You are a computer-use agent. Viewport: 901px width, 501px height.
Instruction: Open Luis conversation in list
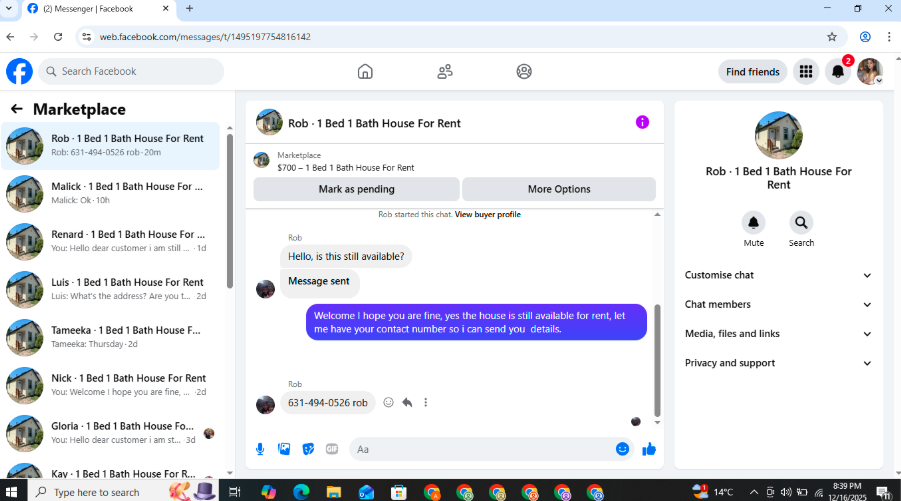[110, 290]
